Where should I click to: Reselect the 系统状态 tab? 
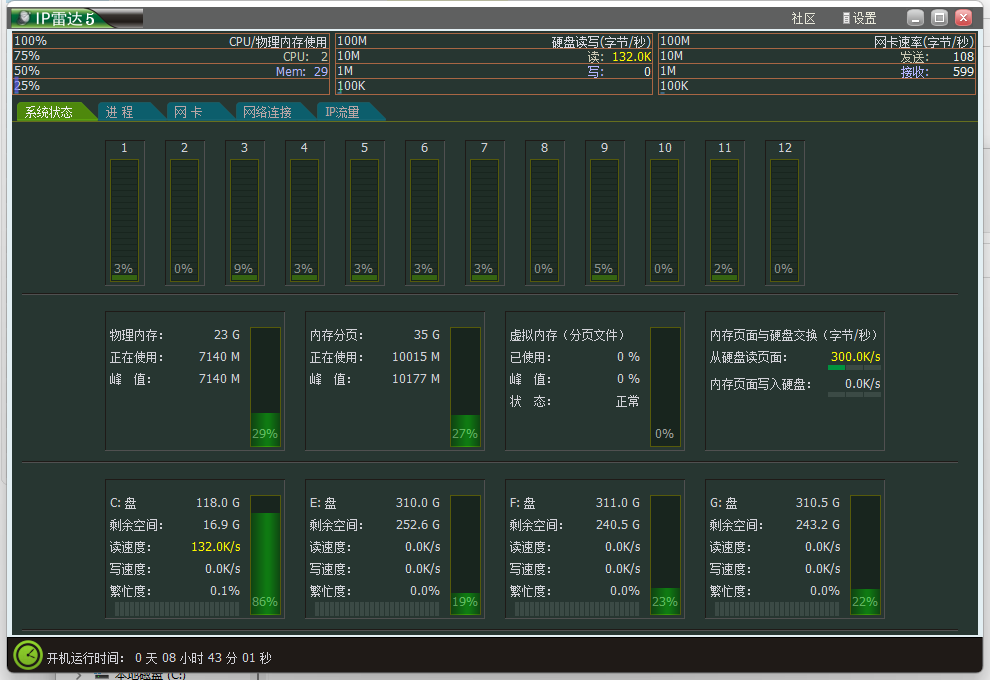[48, 112]
